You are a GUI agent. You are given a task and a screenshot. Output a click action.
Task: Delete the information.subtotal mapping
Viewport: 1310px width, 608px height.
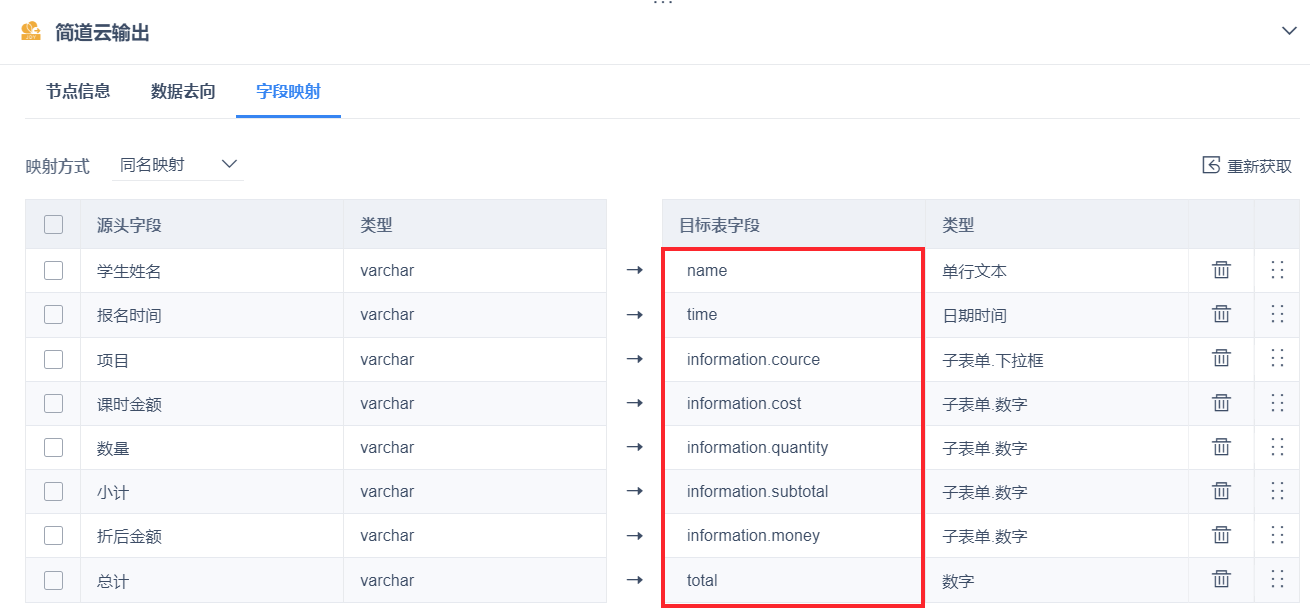[1221, 491]
